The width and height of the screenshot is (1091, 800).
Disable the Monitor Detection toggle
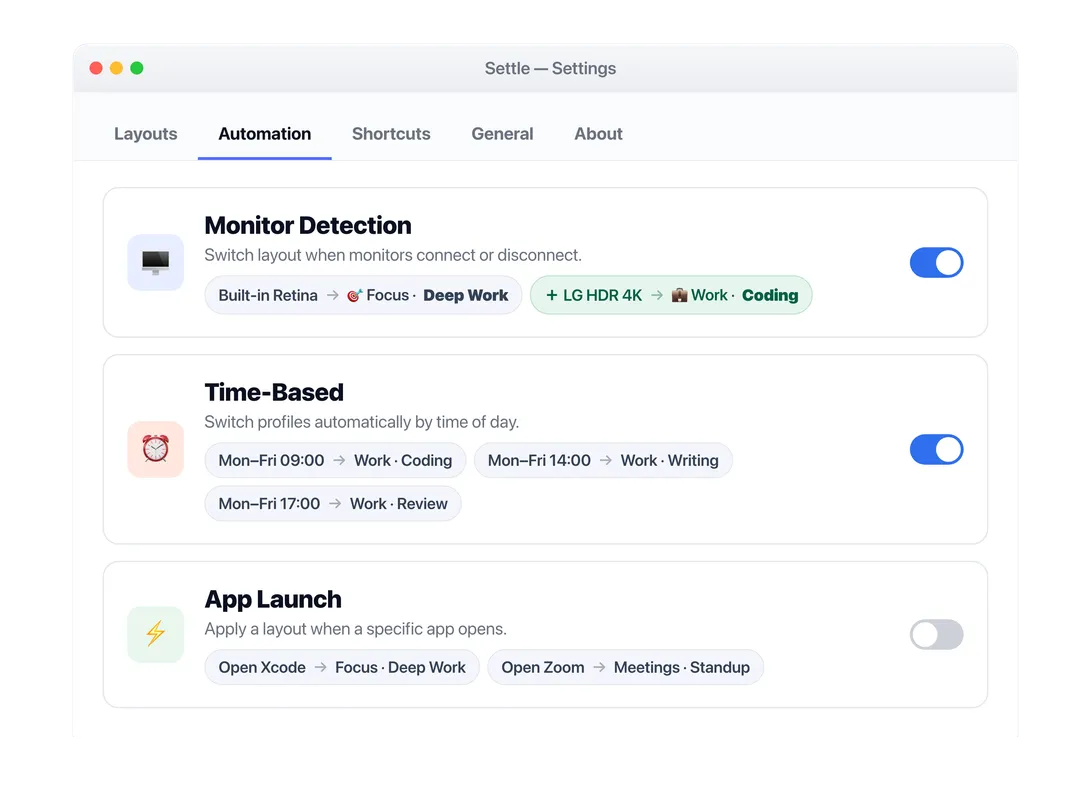[937, 263]
